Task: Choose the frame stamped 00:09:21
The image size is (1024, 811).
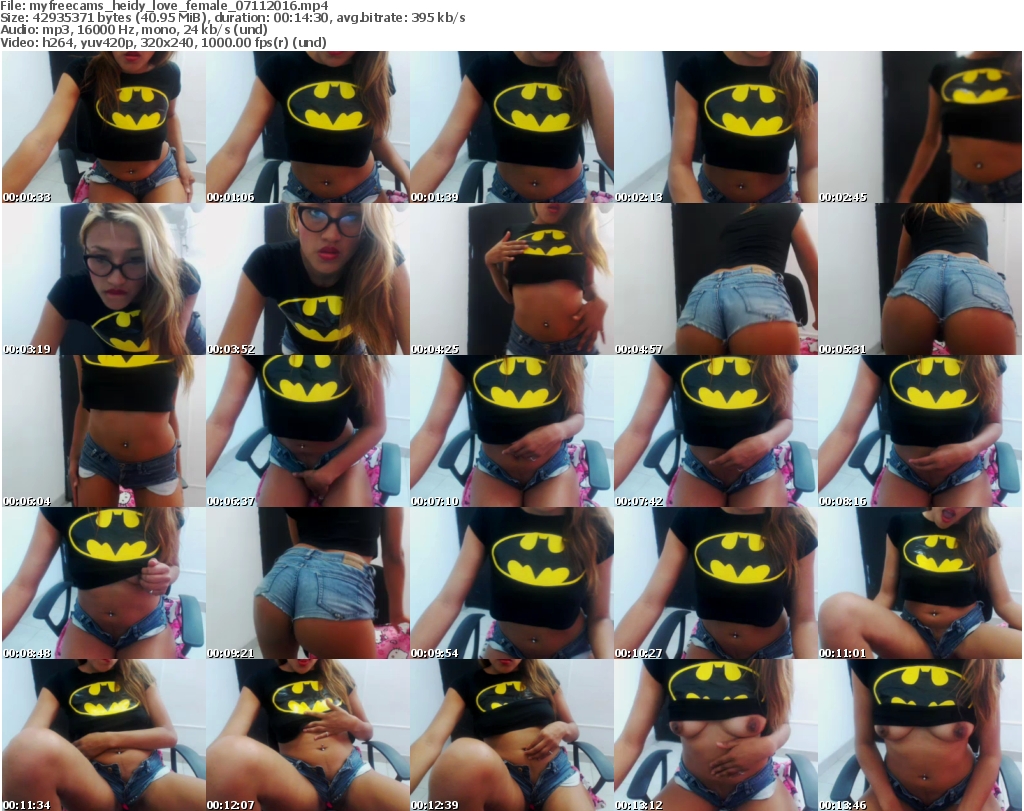Action: tap(308, 583)
